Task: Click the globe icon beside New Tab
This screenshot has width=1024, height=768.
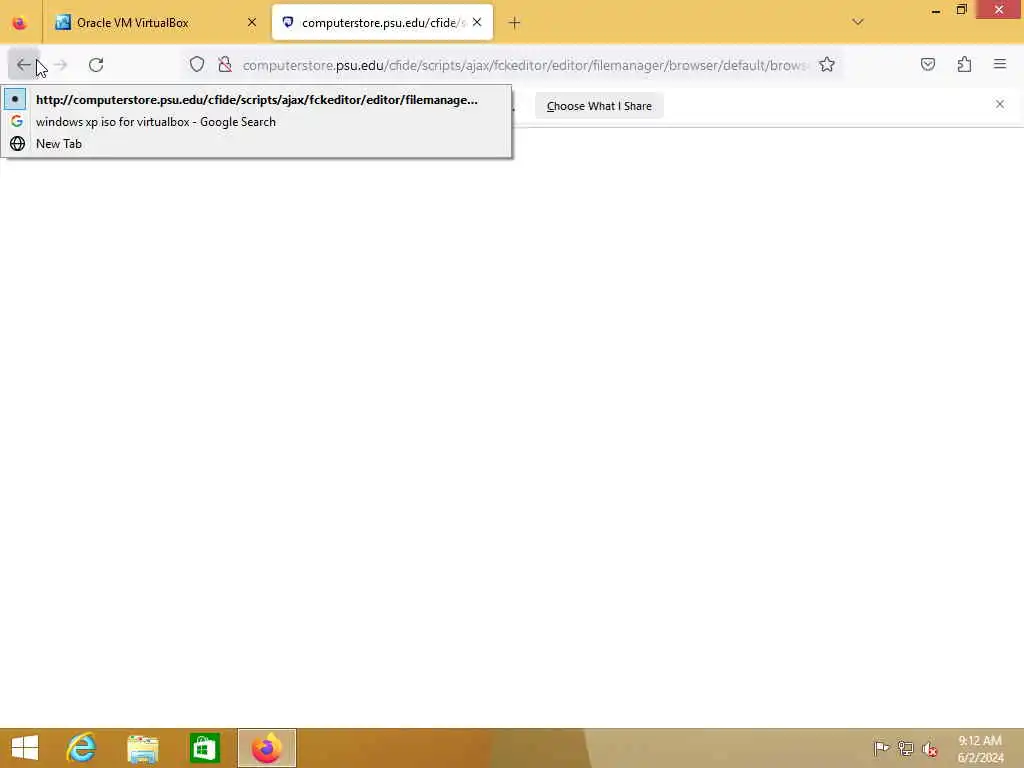Action: tap(18, 144)
